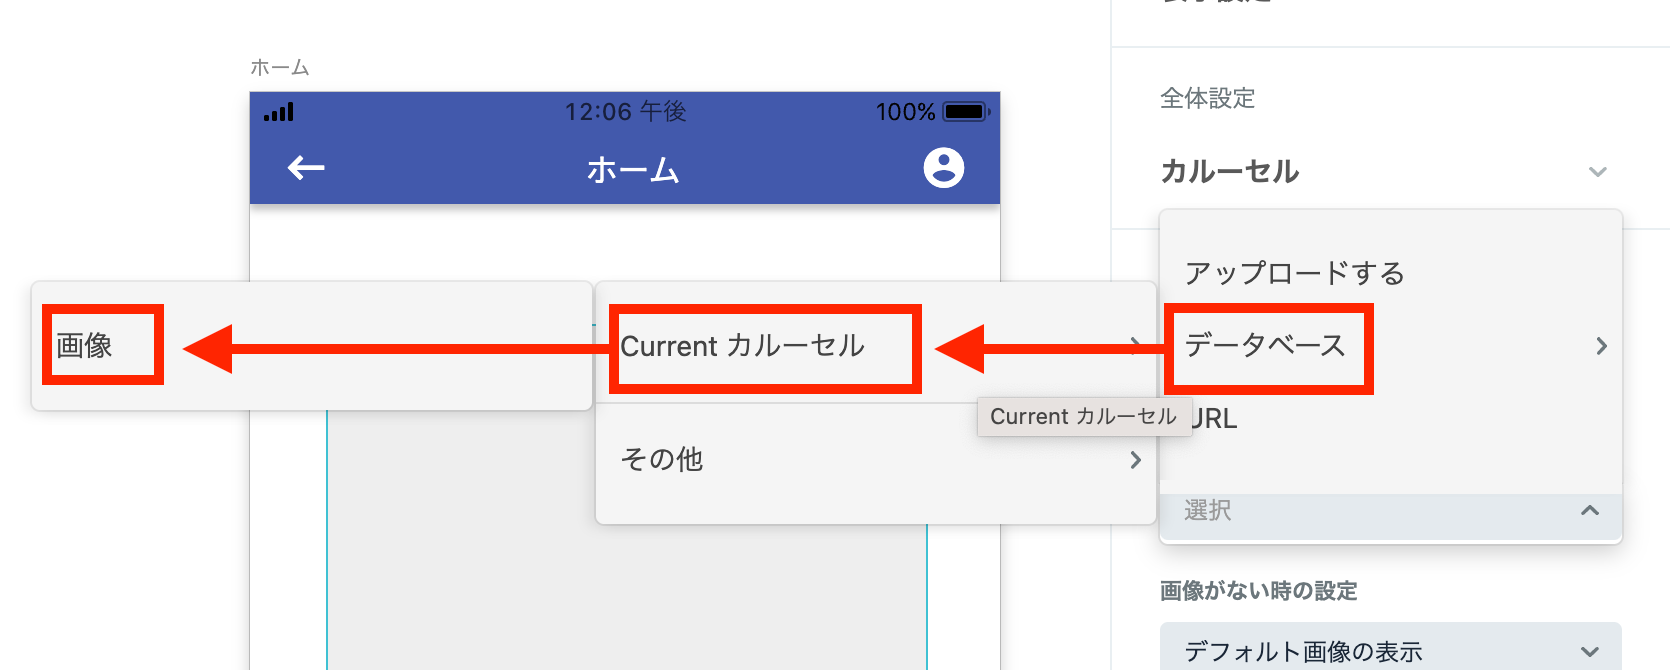Collapse the カルーセル section with its chevron

click(x=1597, y=172)
